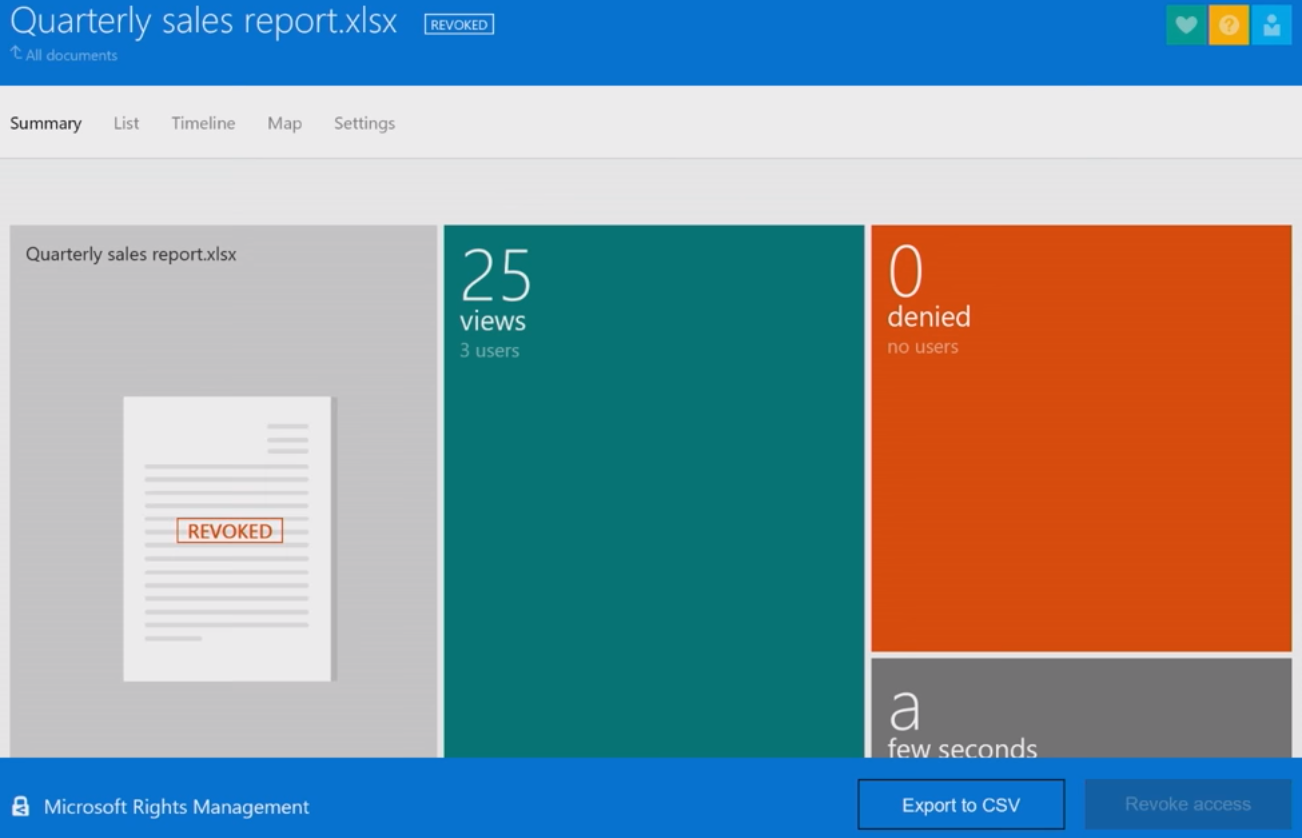This screenshot has width=1302, height=838.
Task: Switch to the Summary tab
Action: point(46,123)
